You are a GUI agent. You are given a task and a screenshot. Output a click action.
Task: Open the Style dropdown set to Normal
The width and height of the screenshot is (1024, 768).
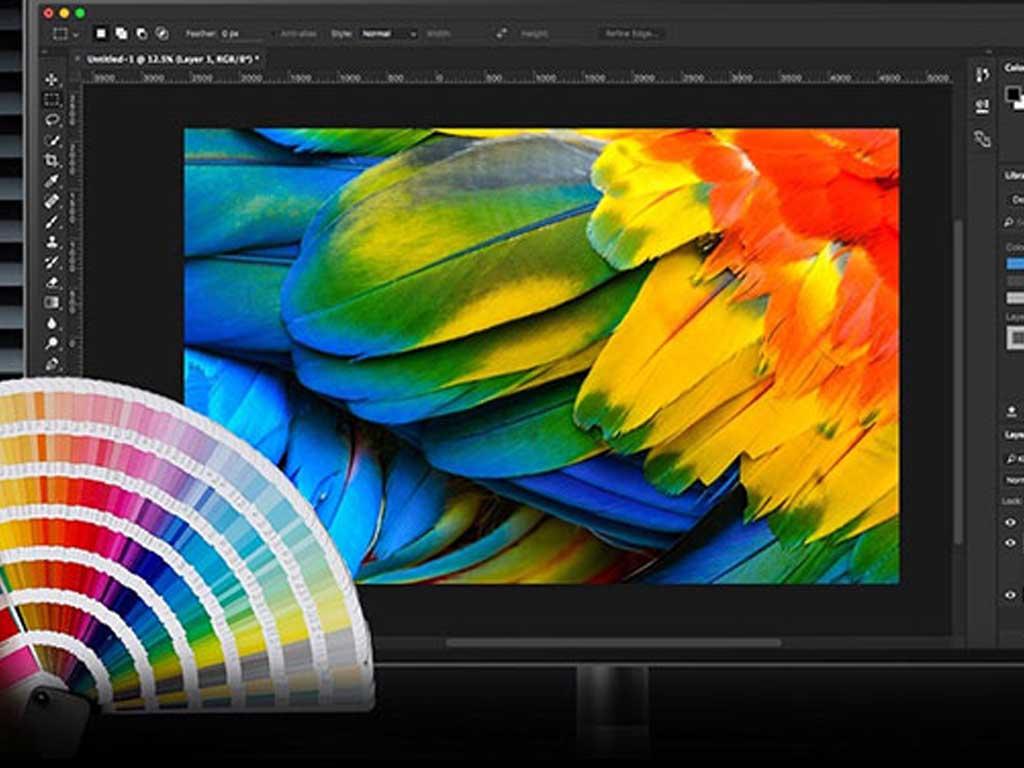388,34
